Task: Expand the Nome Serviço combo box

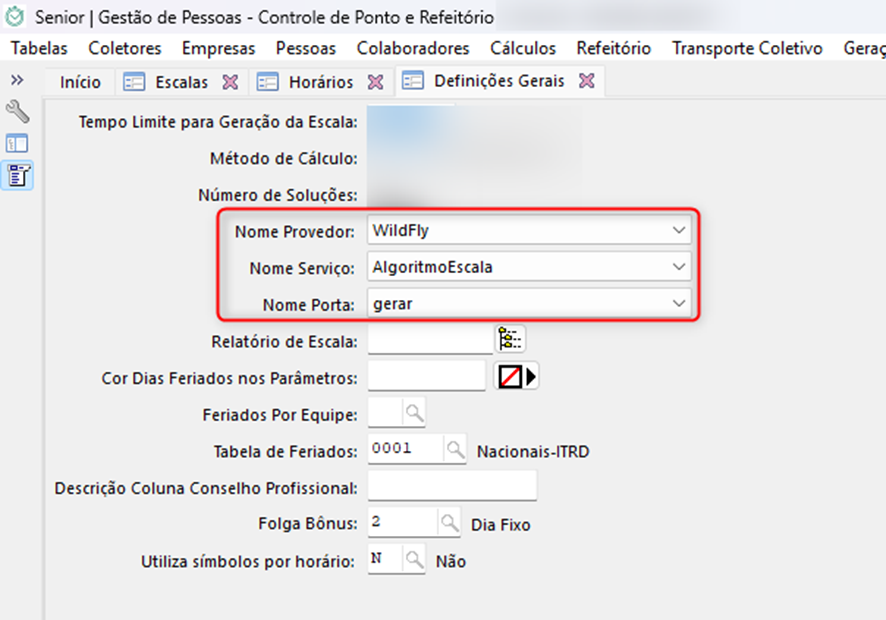Action: (x=679, y=267)
